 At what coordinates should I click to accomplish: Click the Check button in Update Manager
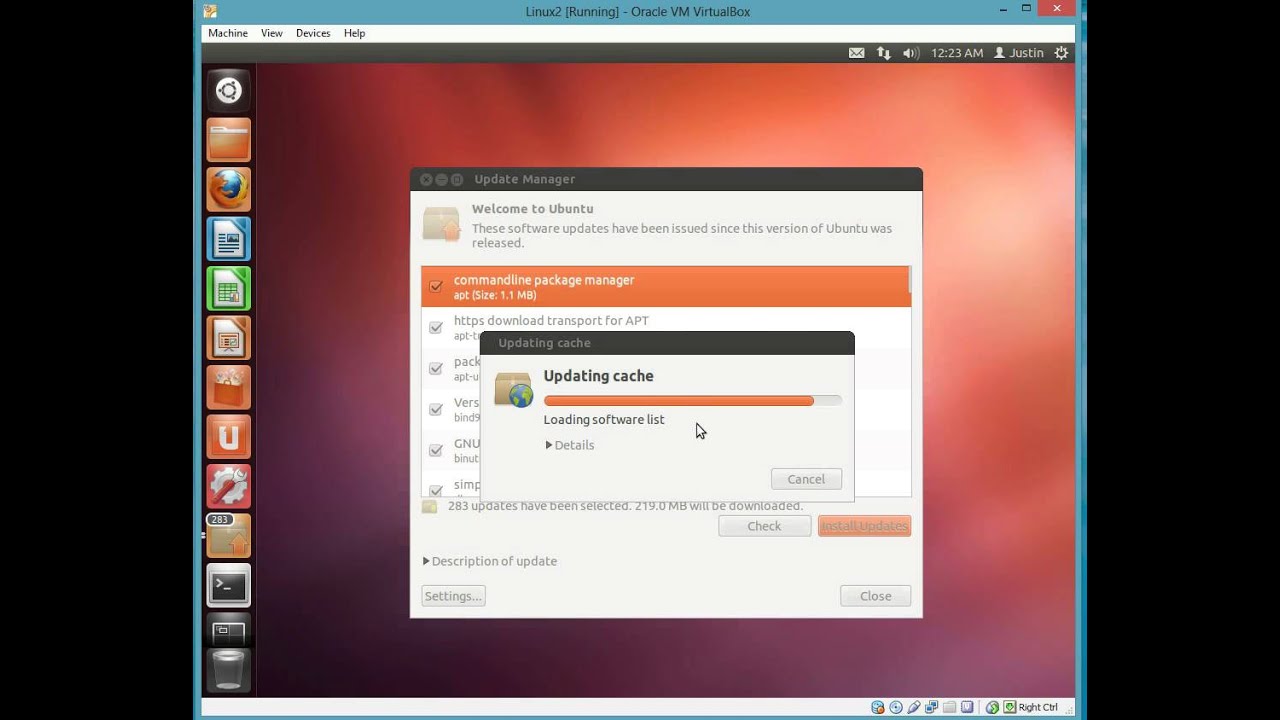tap(764, 526)
